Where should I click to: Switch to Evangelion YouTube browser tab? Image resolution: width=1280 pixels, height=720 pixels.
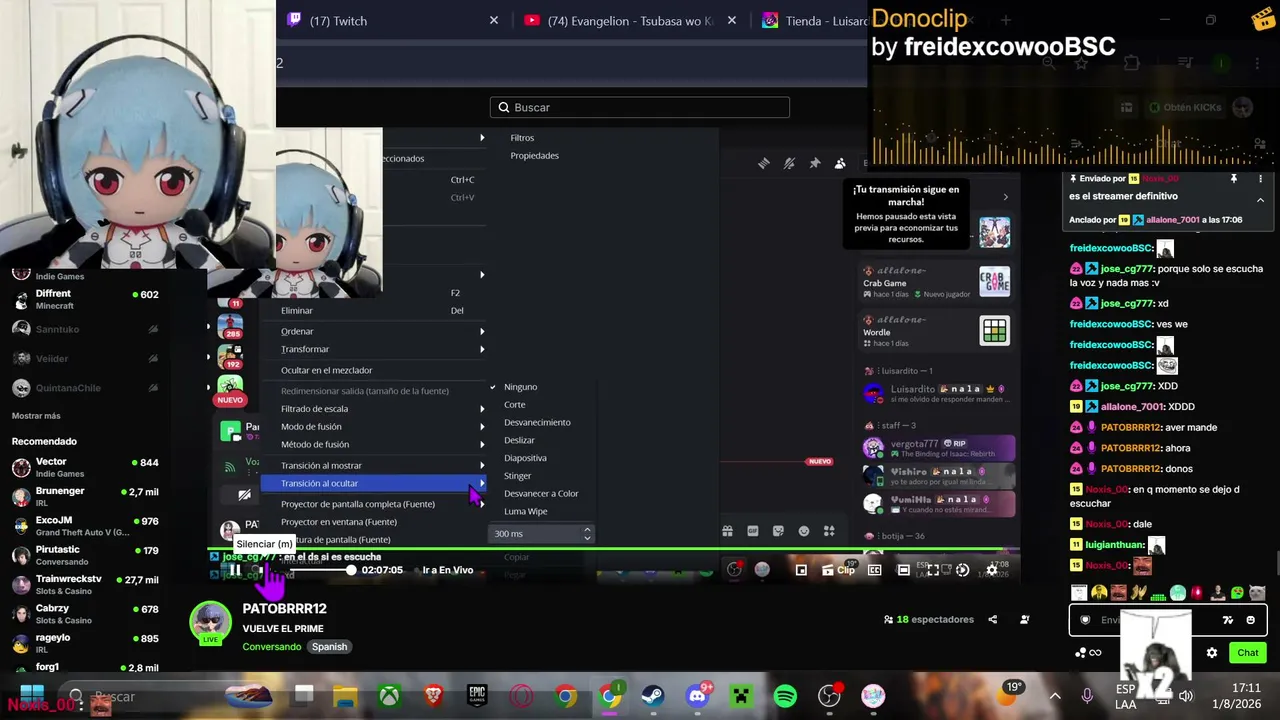coord(630,21)
